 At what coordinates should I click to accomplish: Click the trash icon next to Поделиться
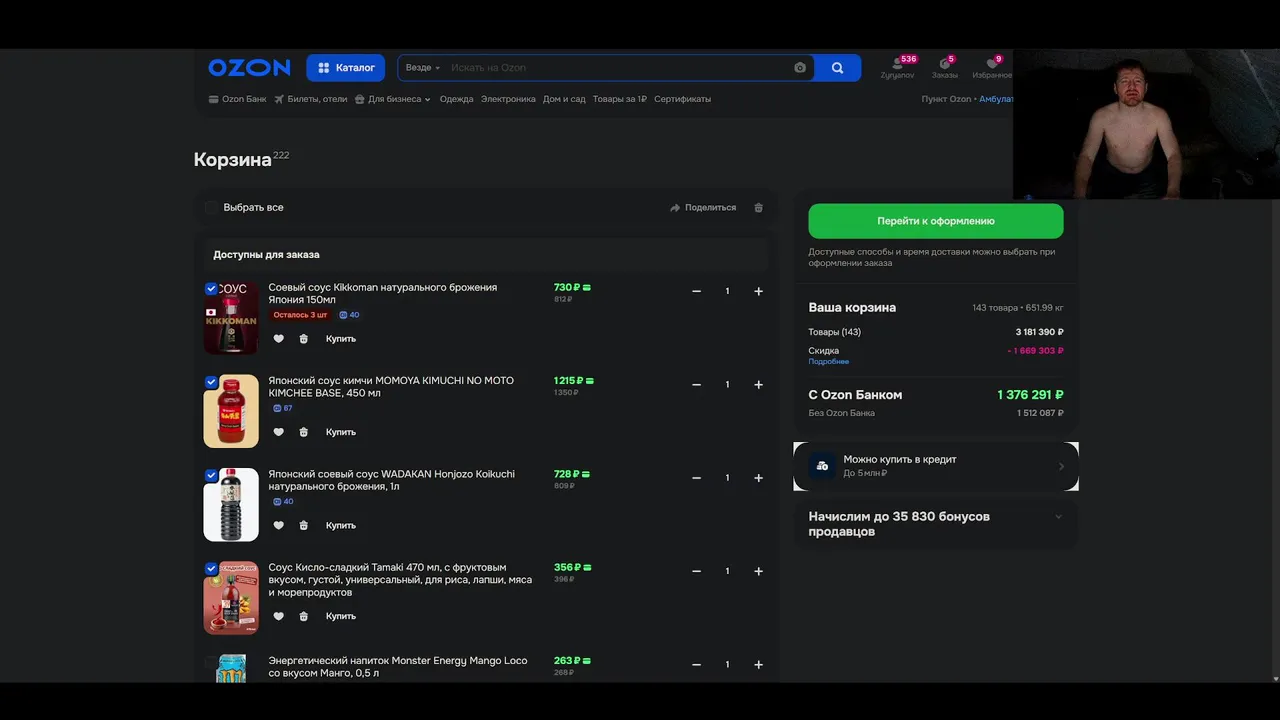(758, 208)
